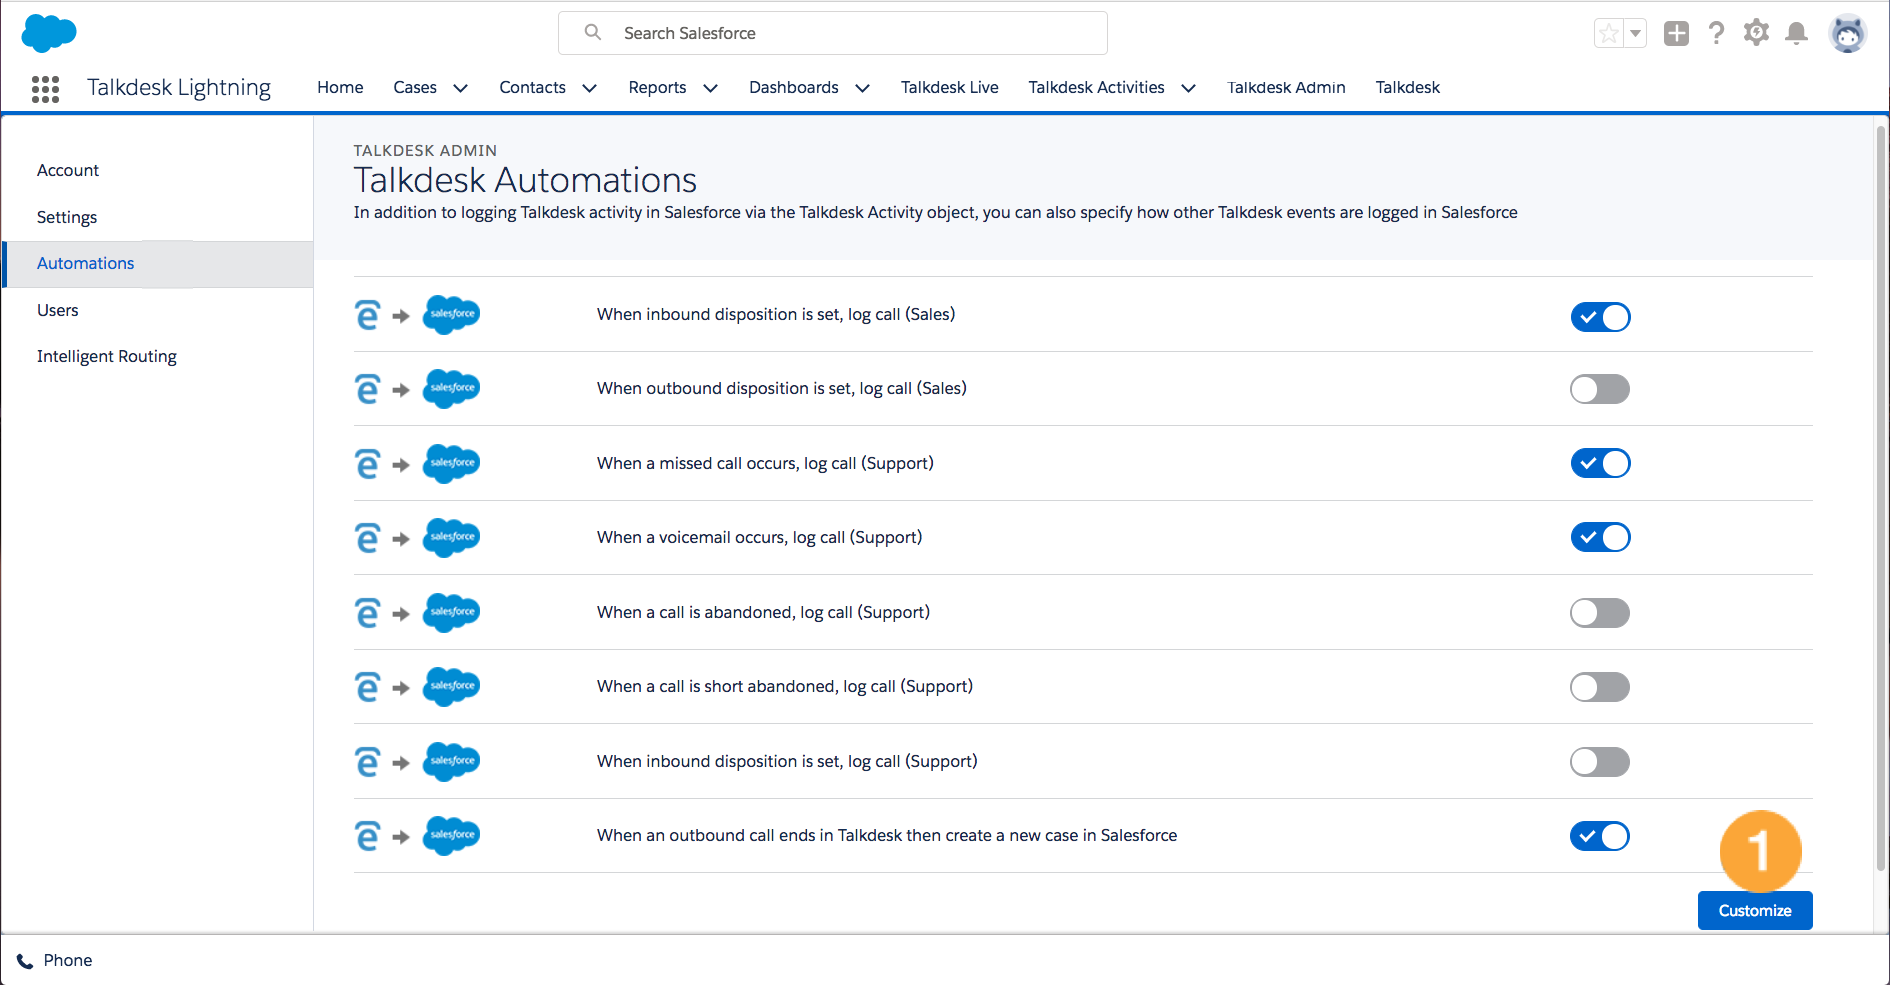Viewport: 1890px width, 985px height.
Task: Expand the Dashboards tab dropdown arrow
Action: (x=863, y=88)
